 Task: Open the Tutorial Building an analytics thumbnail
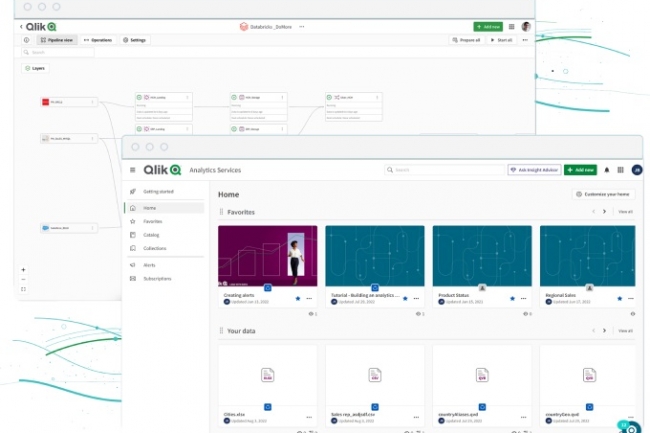375,256
